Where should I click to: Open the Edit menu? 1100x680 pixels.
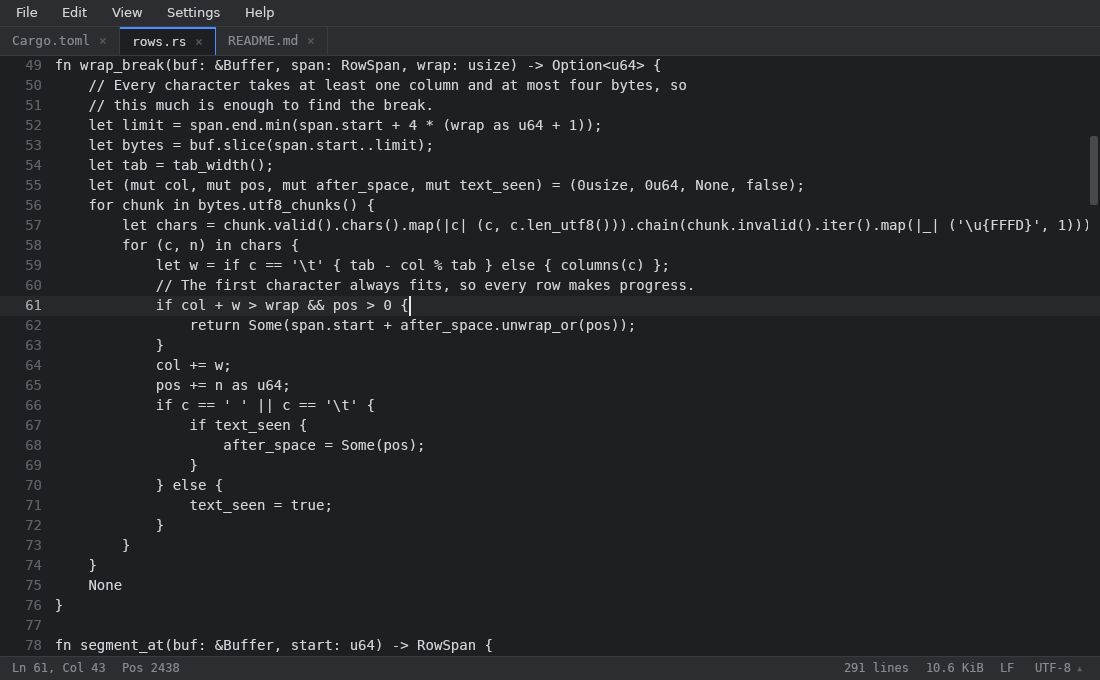[x=74, y=13]
